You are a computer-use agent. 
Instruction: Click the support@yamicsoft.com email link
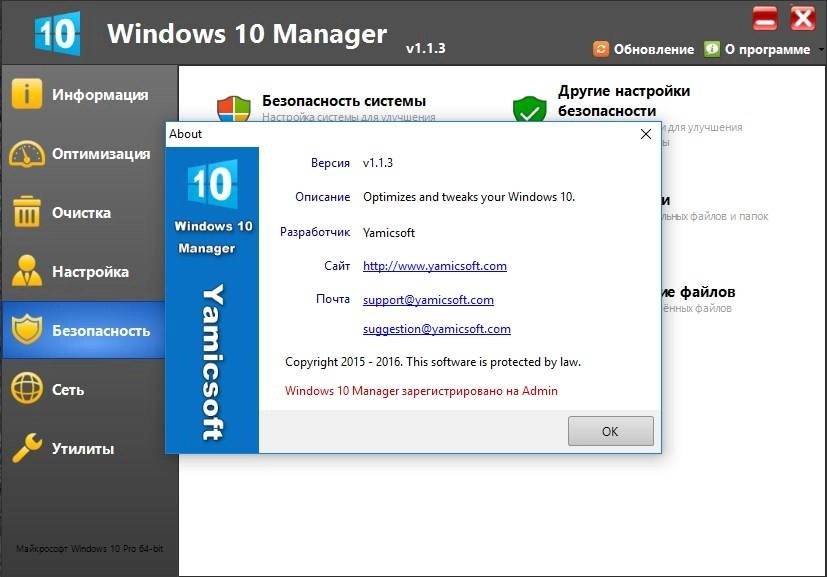(x=428, y=300)
